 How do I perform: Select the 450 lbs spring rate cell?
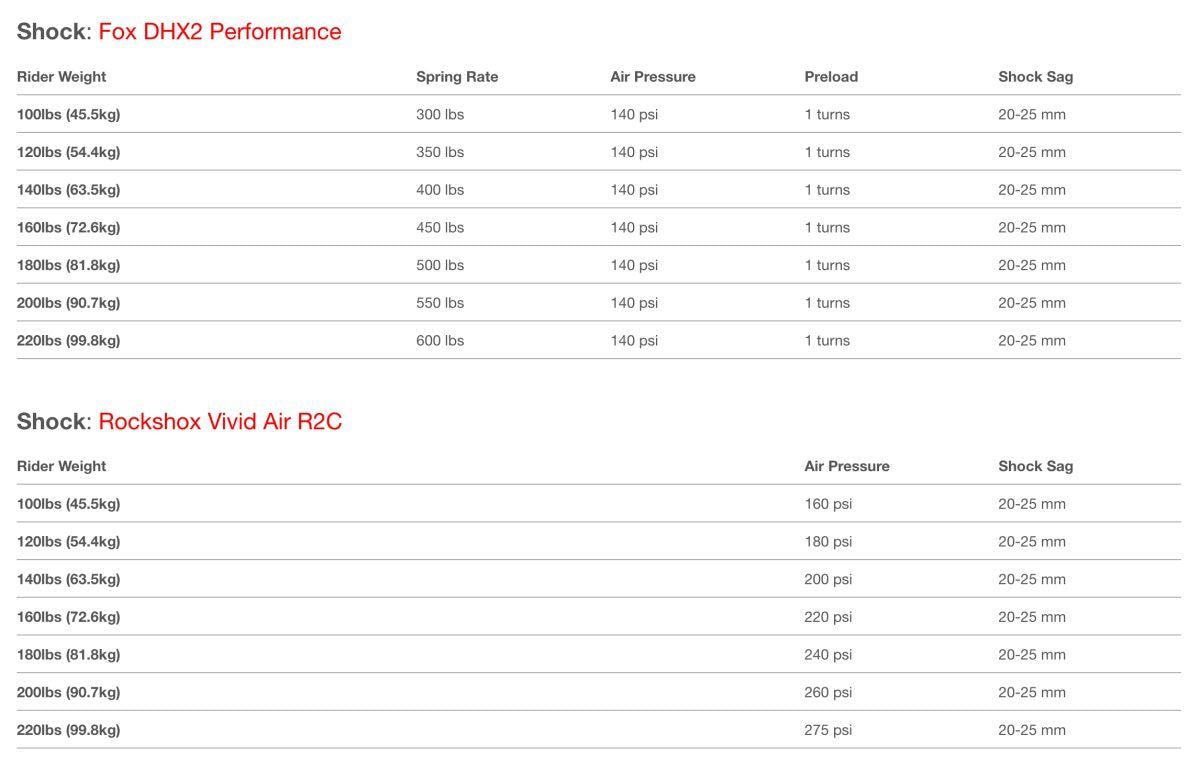click(x=440, y=228)
